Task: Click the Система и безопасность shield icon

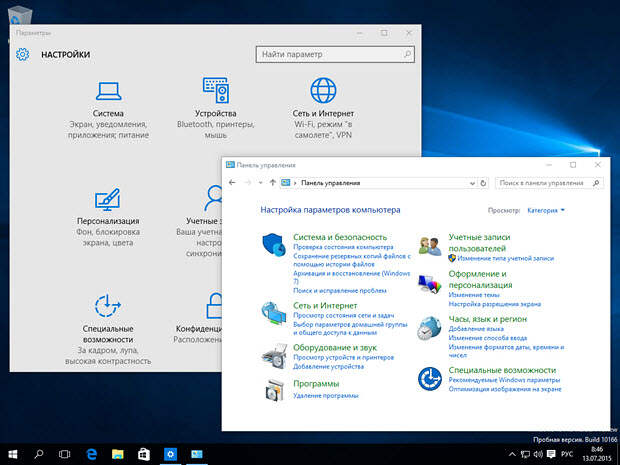Action: pyautogui.click(x=274, y=245)
